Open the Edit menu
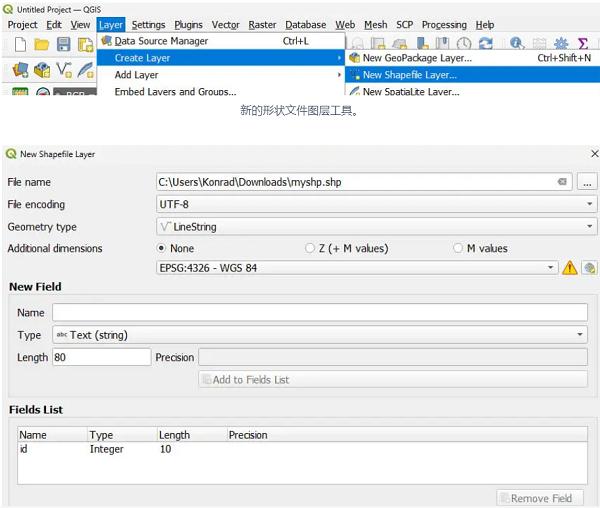This screenshot has width=600, height=508. coord(54,25)
